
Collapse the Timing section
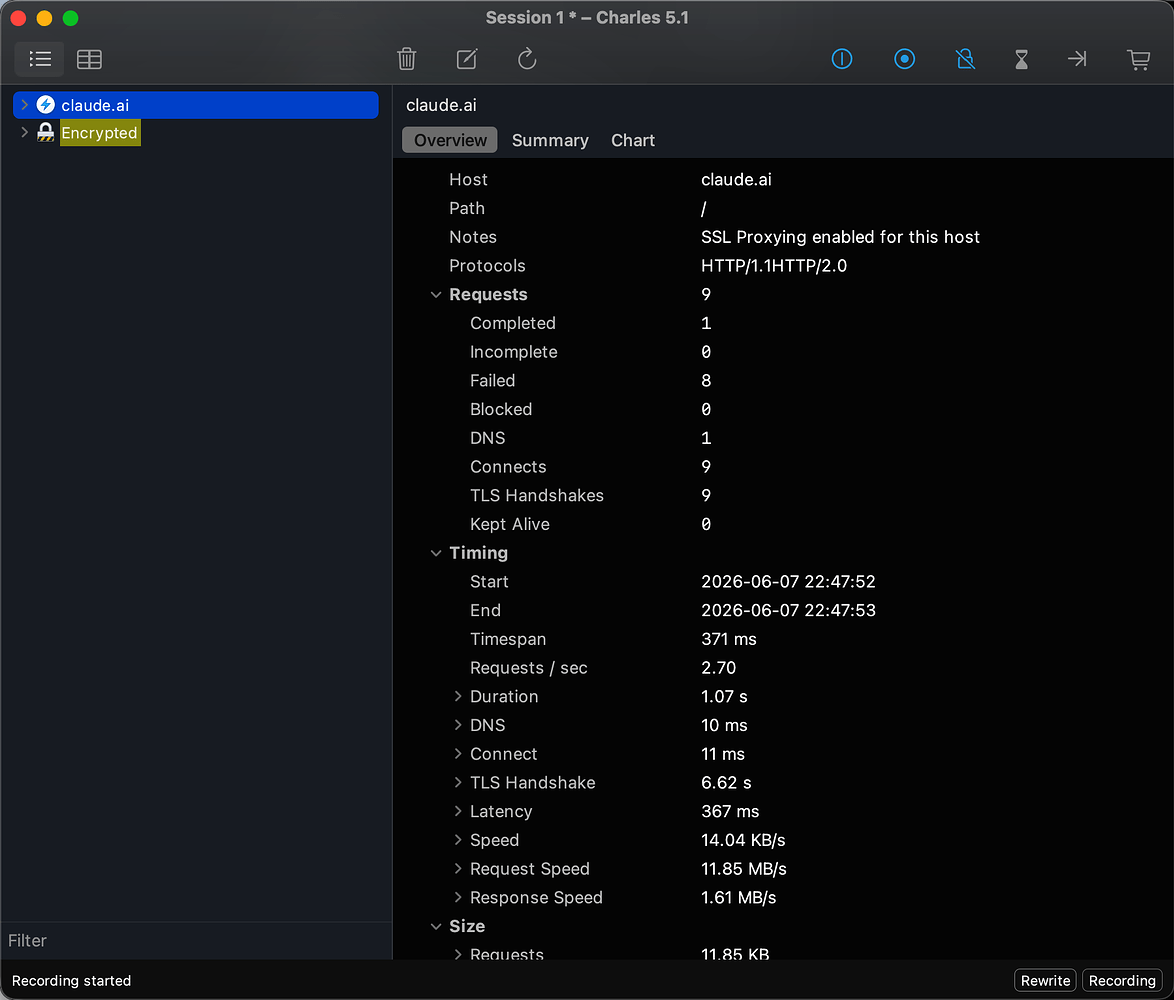pos(436,553)
